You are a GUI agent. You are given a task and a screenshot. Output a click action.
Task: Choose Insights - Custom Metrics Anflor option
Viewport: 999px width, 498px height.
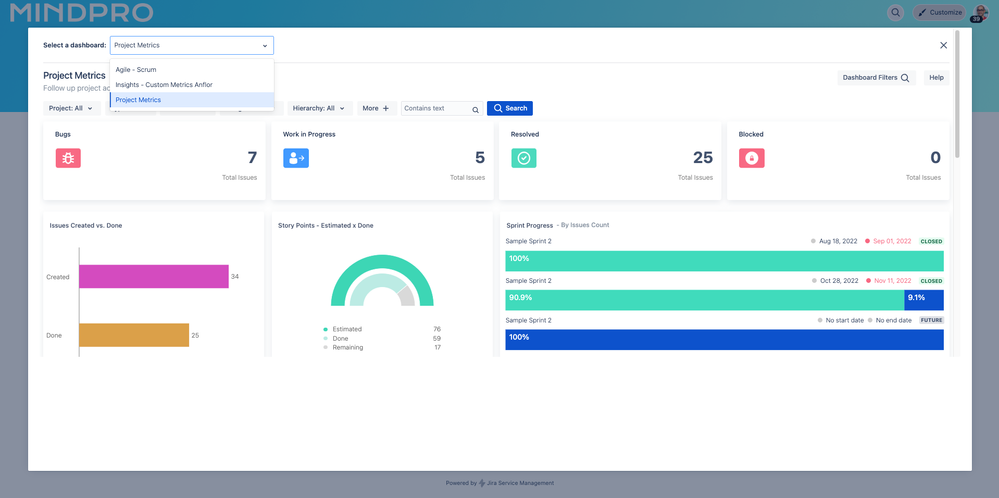pyautogui.click(x=191, y=85)
